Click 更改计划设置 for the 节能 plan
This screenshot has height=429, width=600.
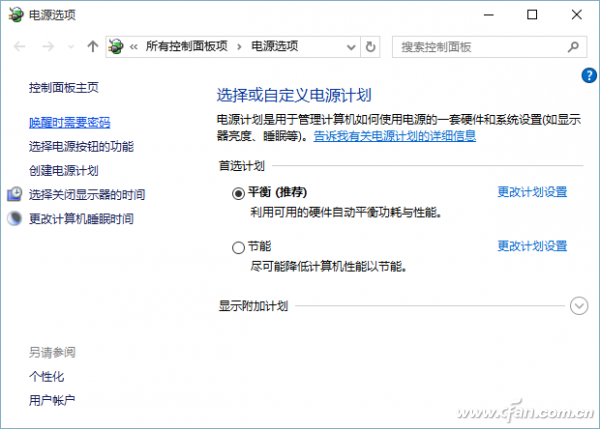click(x=532, y=246)
